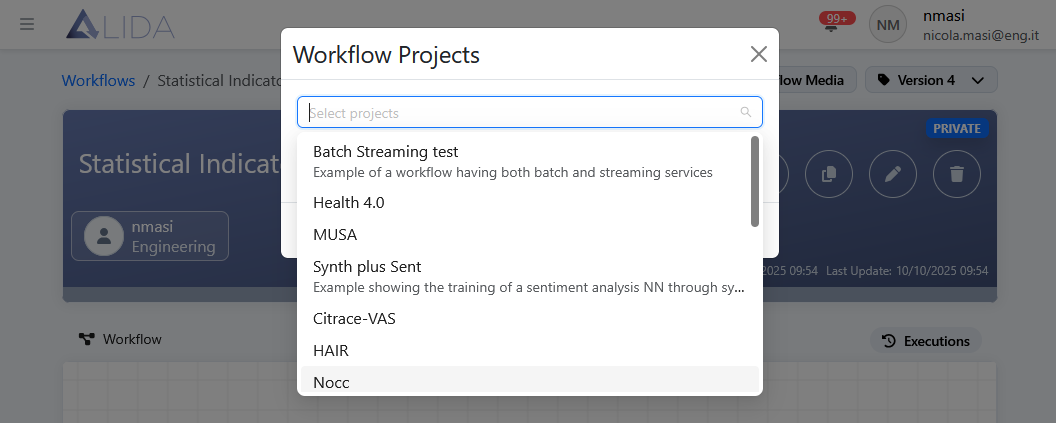Click the ALIDA logo
The width and height of the screenshot is (1056, 423).
coord(121,25)
